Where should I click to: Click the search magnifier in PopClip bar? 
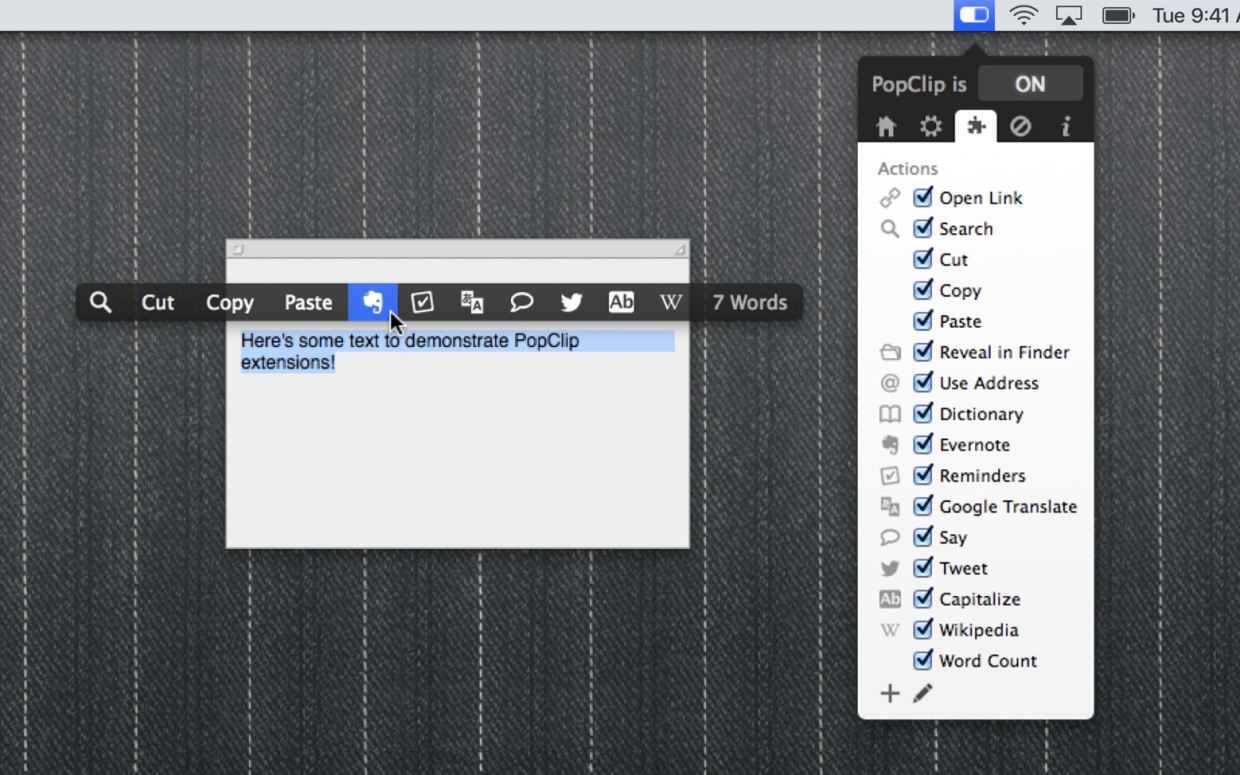(100, 302)
